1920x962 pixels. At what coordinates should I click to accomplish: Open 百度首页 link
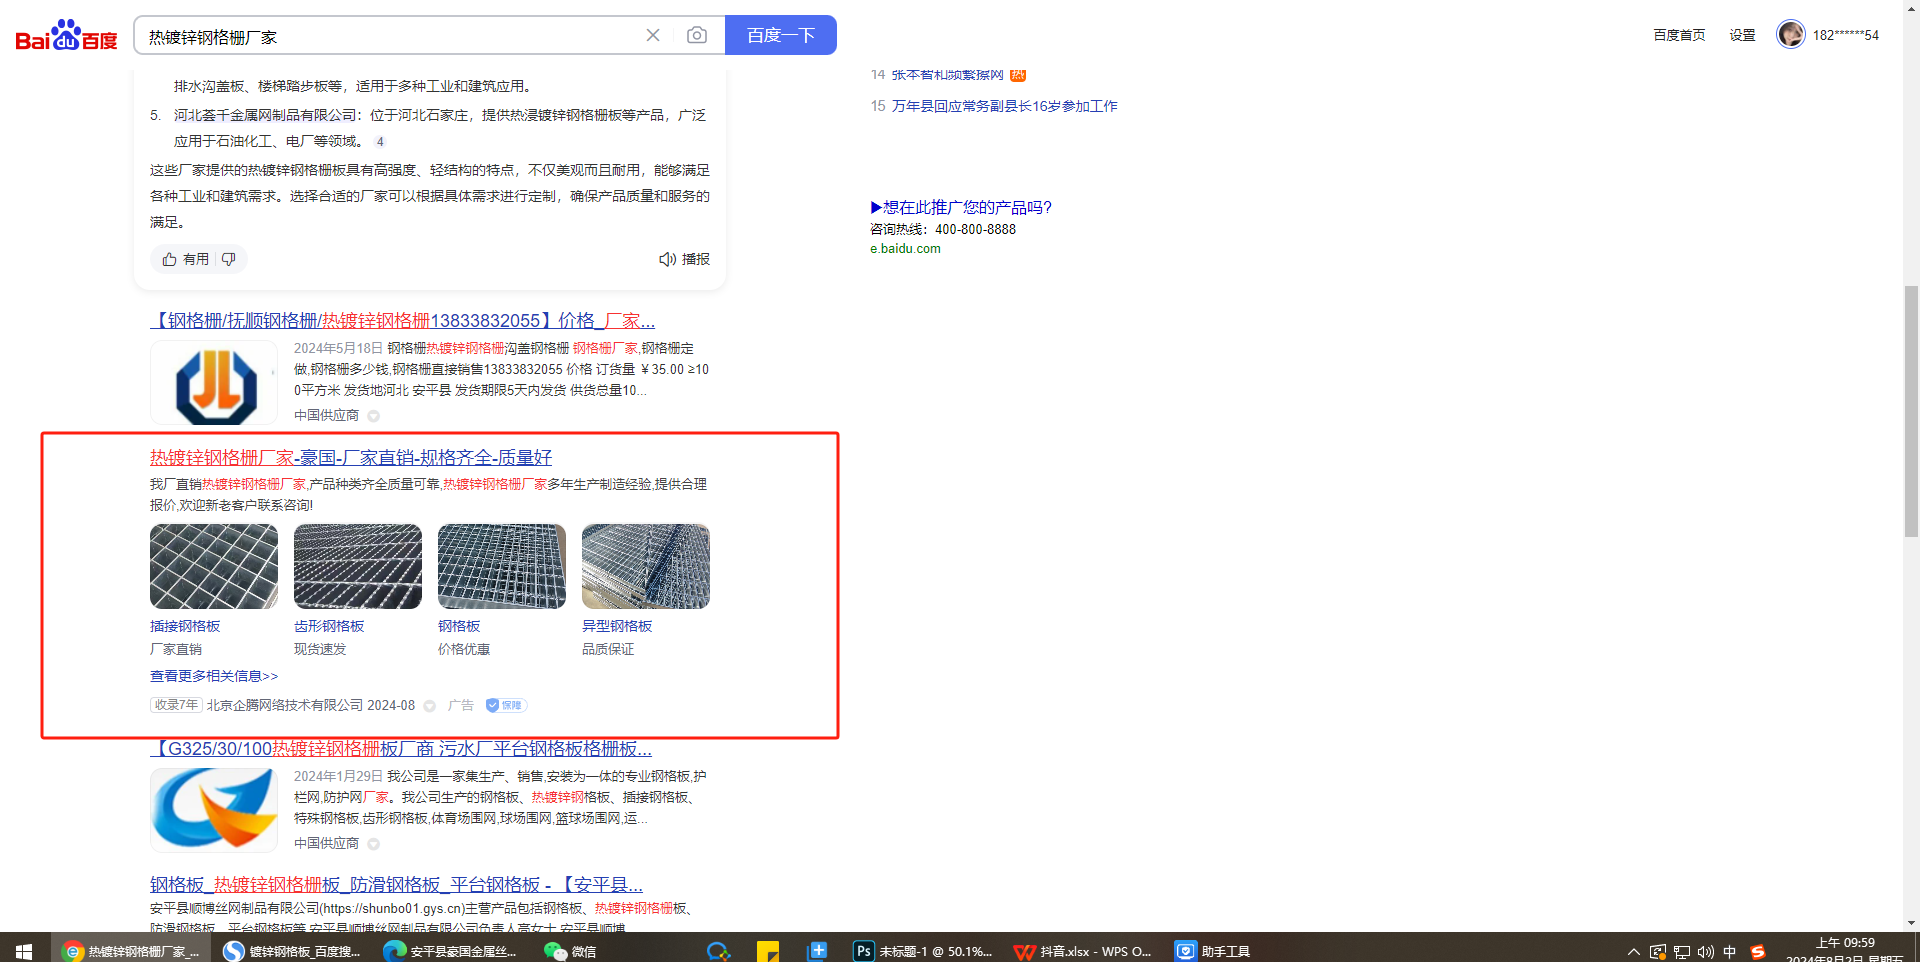click(1679, 35)
